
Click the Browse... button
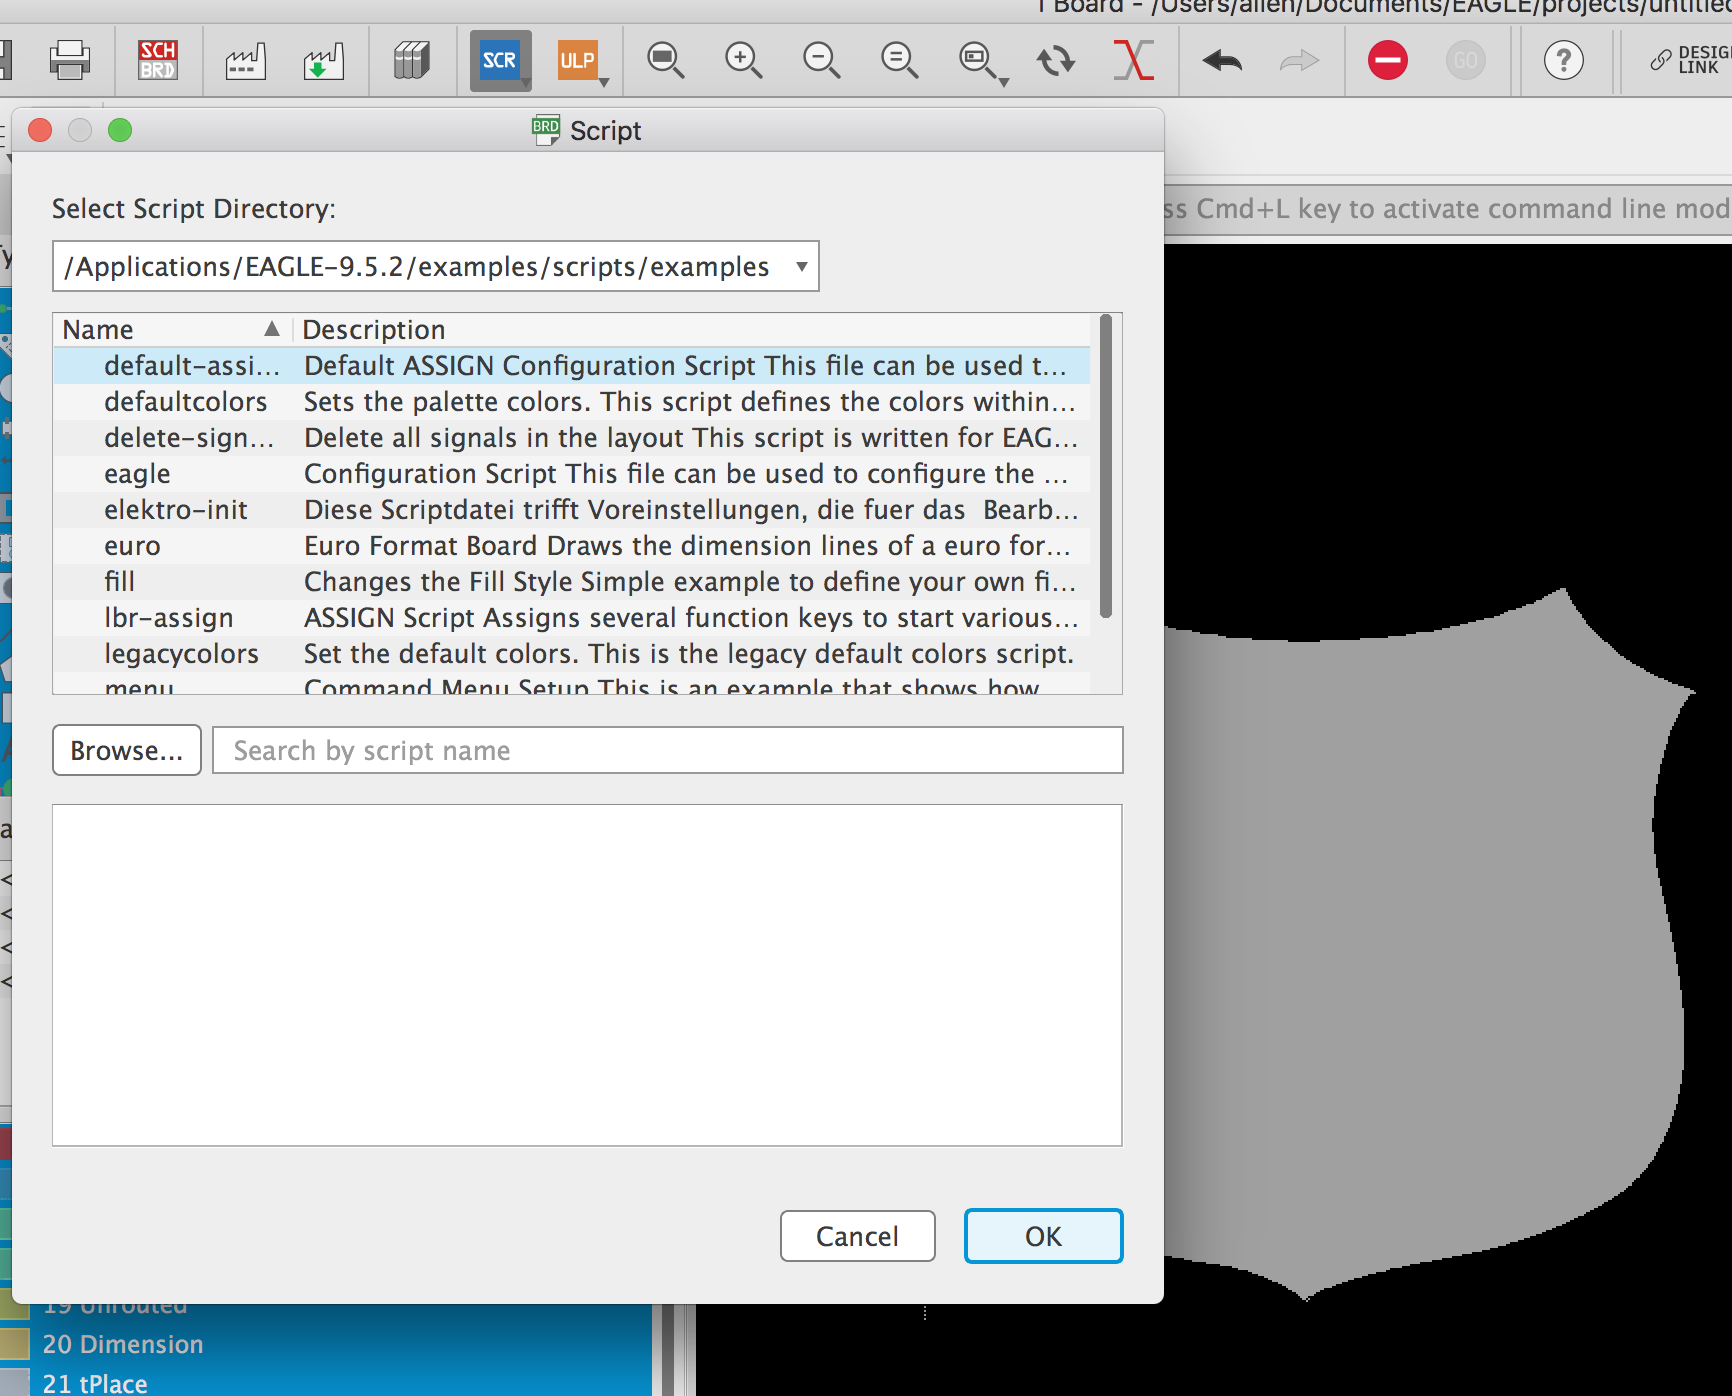point(127,750)
